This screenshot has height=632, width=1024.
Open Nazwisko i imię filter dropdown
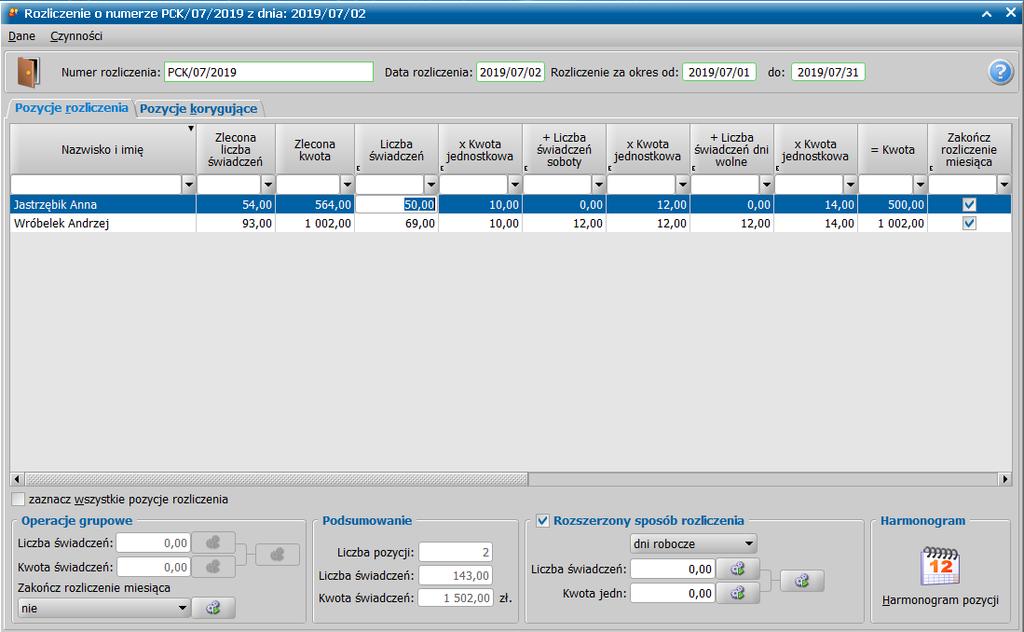point(189,185)
